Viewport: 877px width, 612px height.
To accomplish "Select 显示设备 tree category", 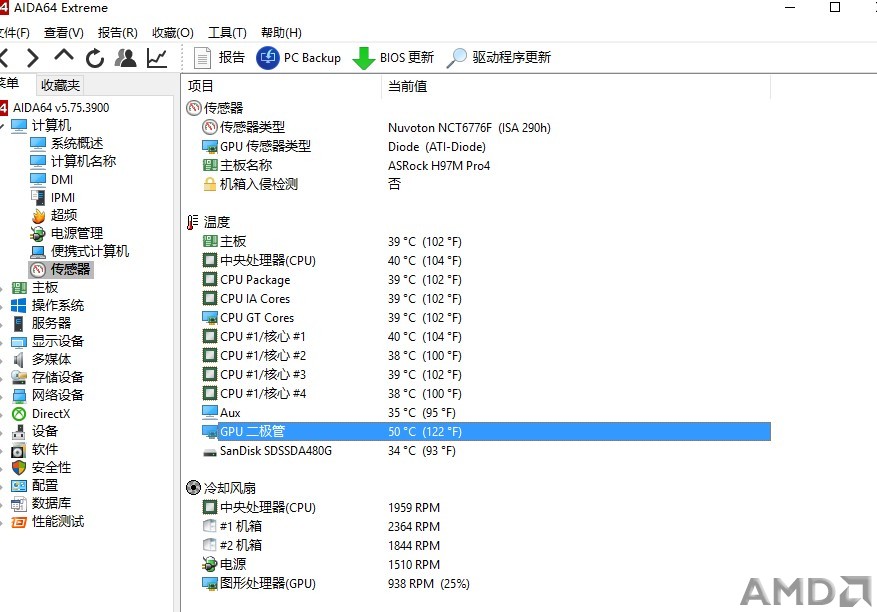I will tap(48, 341).
